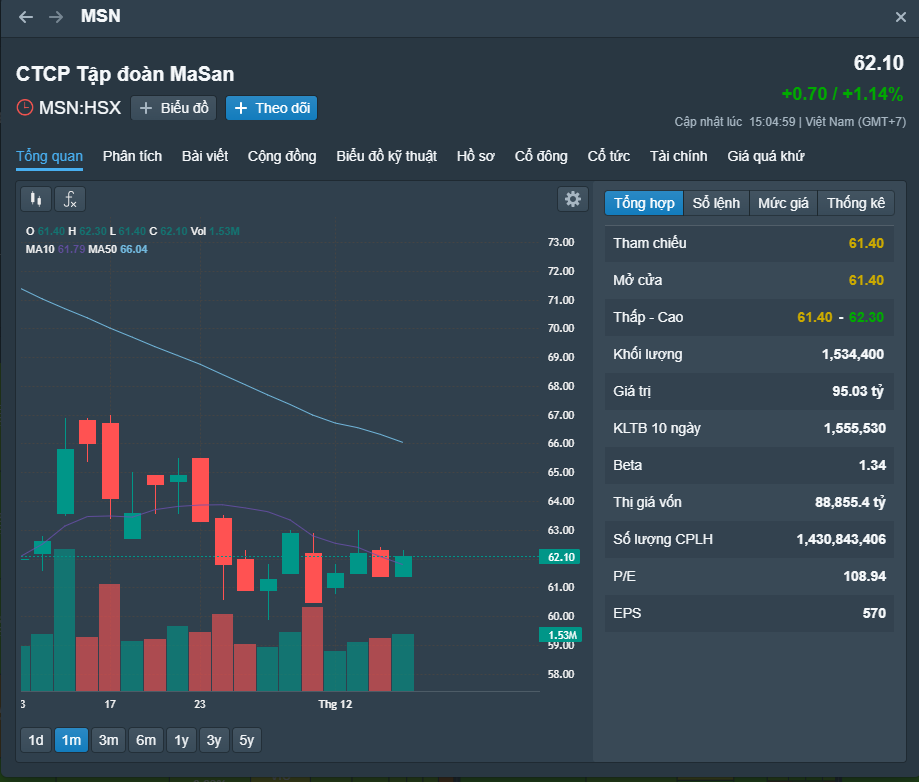919x782 pixels.
Task: Set chart range to 1d
Action: coord(36,740)
